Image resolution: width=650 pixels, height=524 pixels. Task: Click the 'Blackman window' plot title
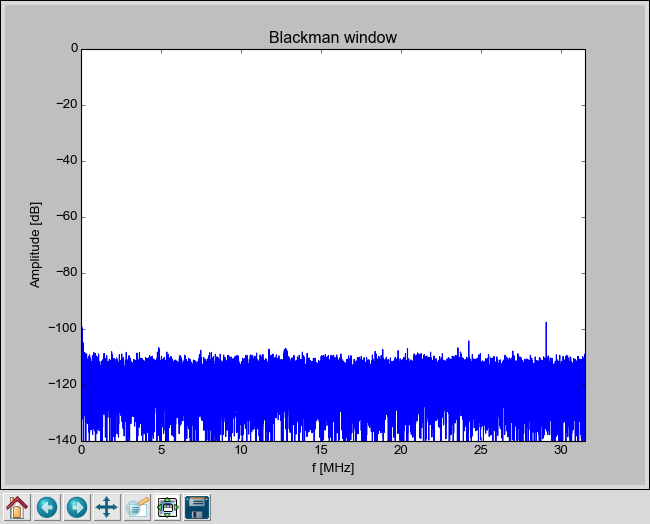pos(333,38)
